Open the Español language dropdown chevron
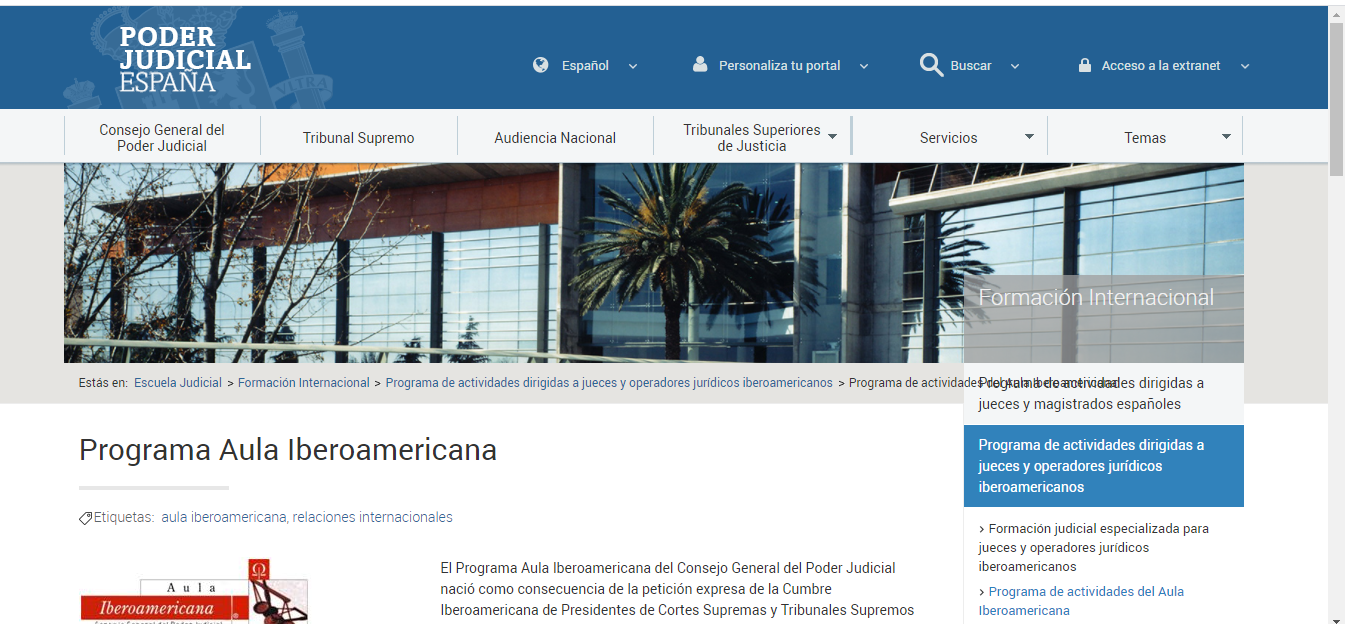This screenshot has width=1345, height=624. (632, 66)
